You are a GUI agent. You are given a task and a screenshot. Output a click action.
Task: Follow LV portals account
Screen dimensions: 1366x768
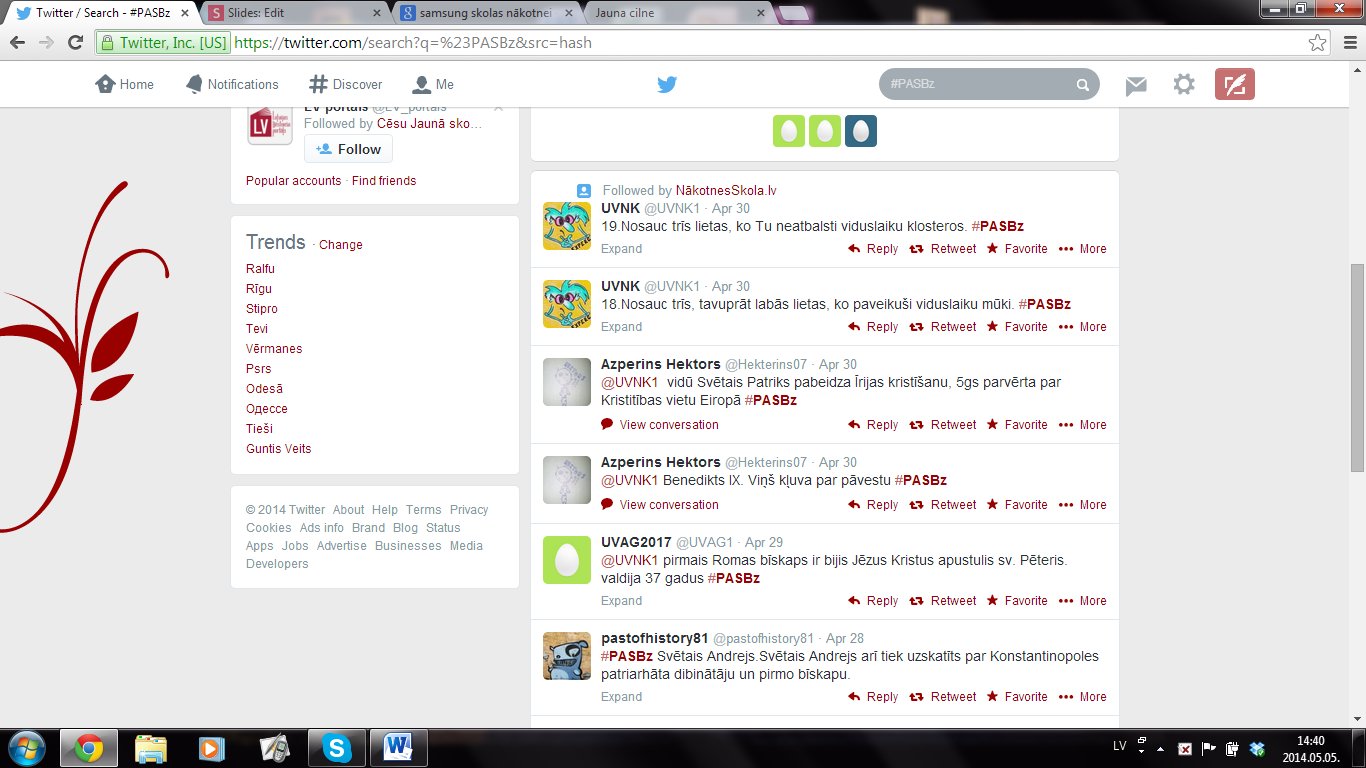click(x=349, y=149)
